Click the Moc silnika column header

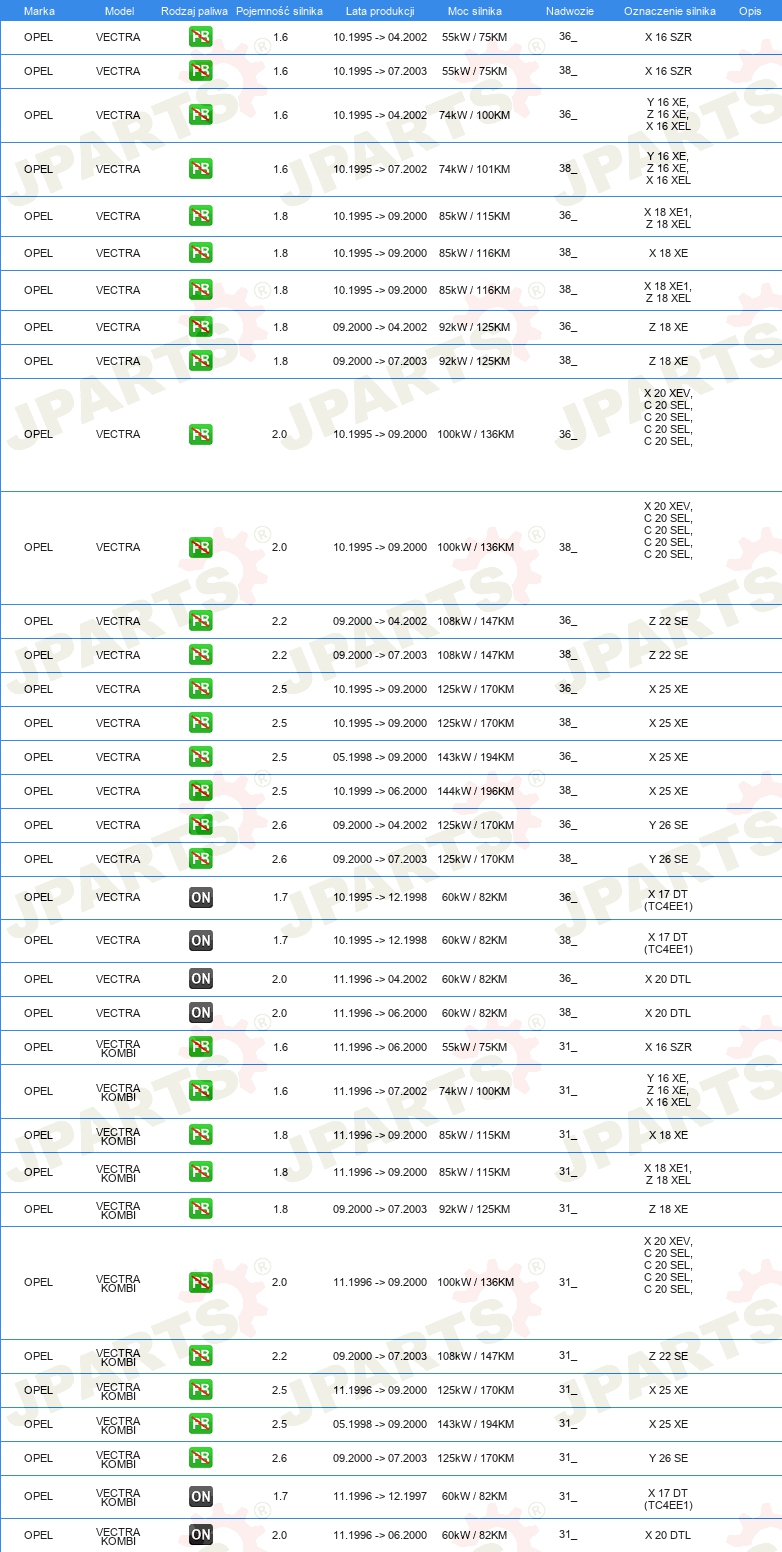pyautogui.click(x=474, y=11)
